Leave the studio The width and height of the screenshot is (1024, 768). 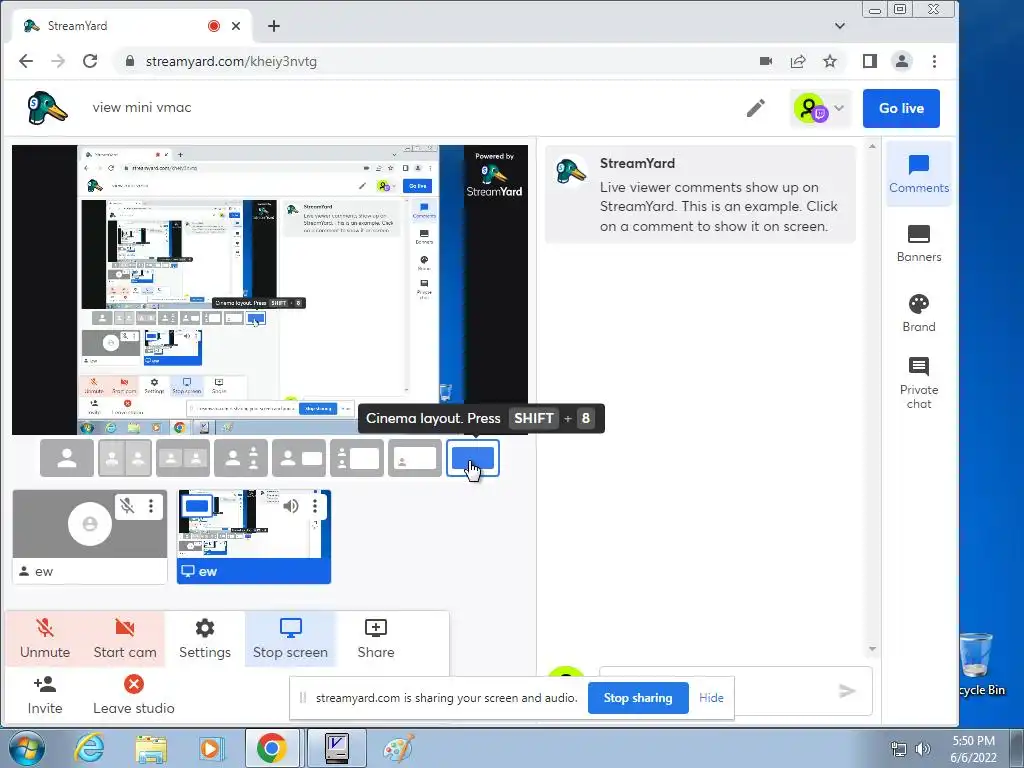(x=134, y=696)
